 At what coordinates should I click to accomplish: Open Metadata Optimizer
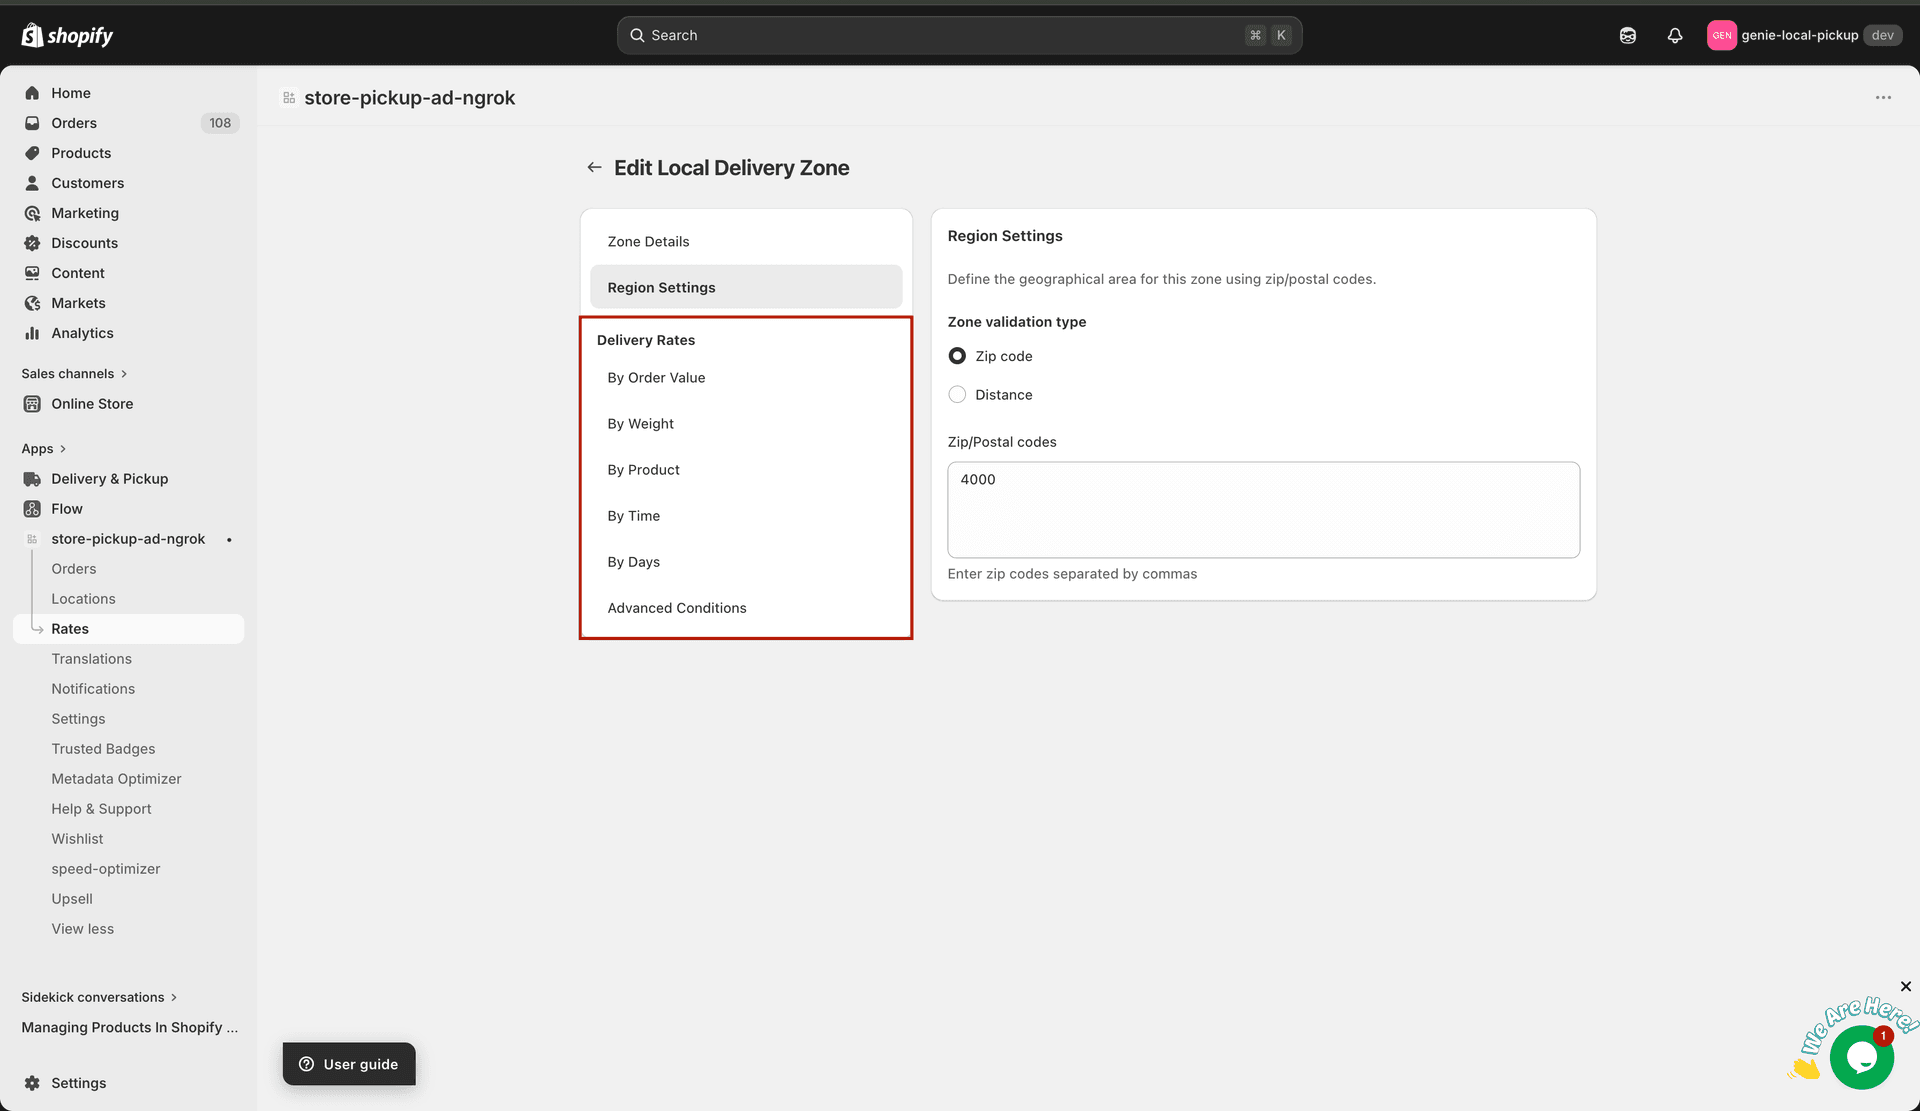pos(116,779)
